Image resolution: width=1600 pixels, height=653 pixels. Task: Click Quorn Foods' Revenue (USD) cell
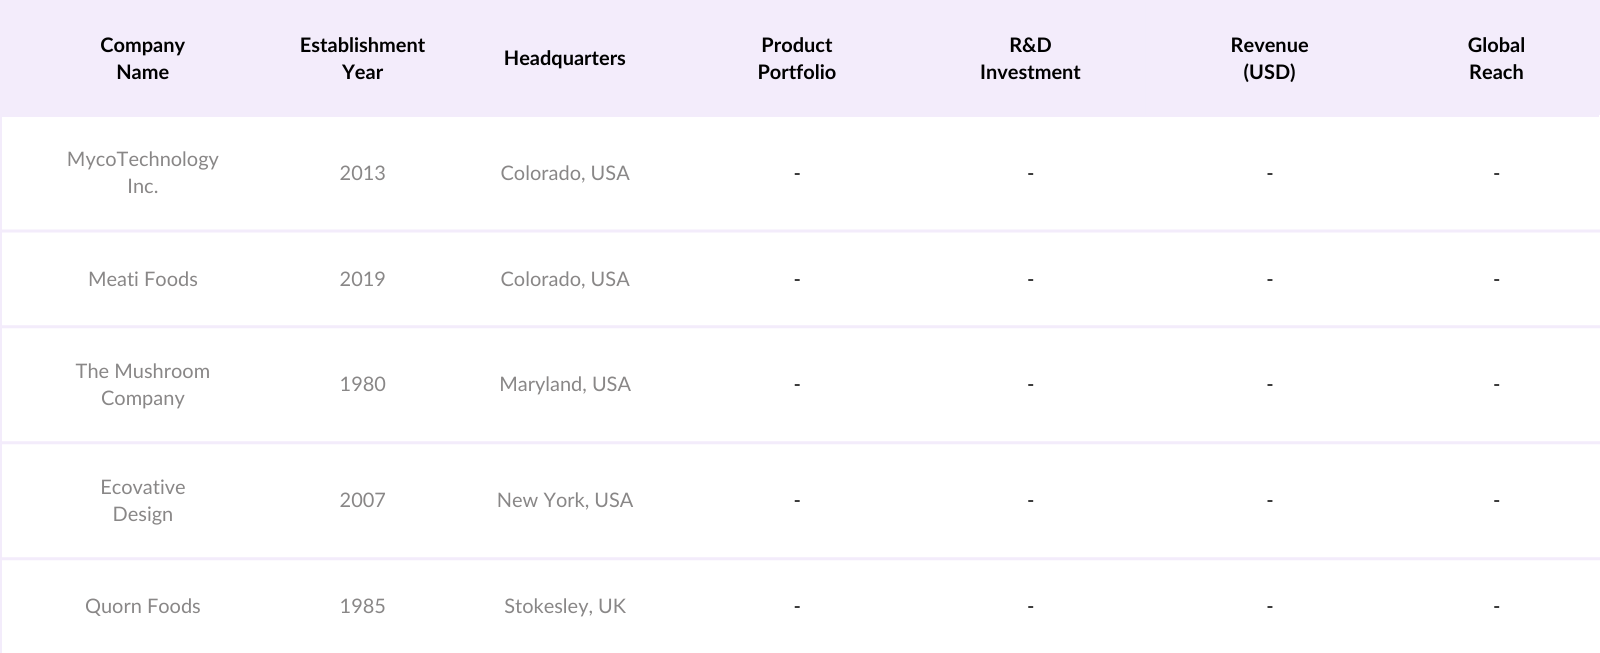click(1269, 606)
